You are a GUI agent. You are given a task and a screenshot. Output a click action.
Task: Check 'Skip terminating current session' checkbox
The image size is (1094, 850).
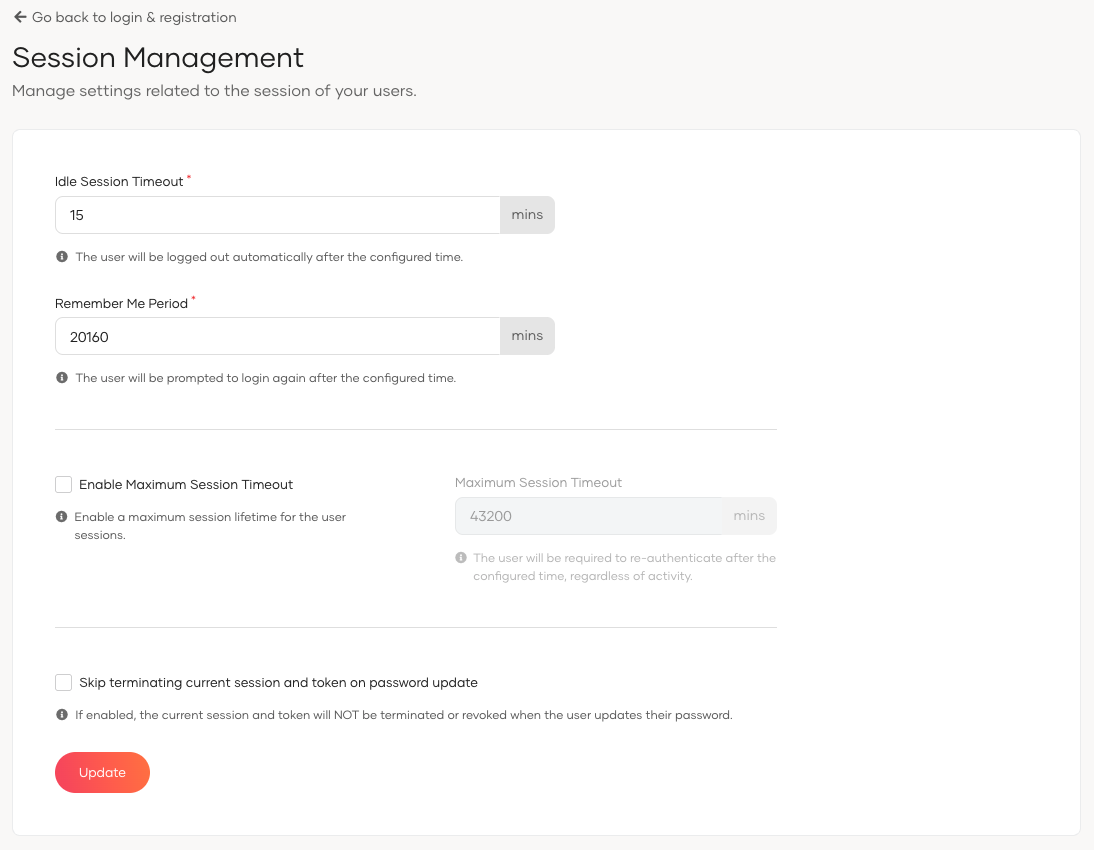pyautogui.click(x=64, y=683)
